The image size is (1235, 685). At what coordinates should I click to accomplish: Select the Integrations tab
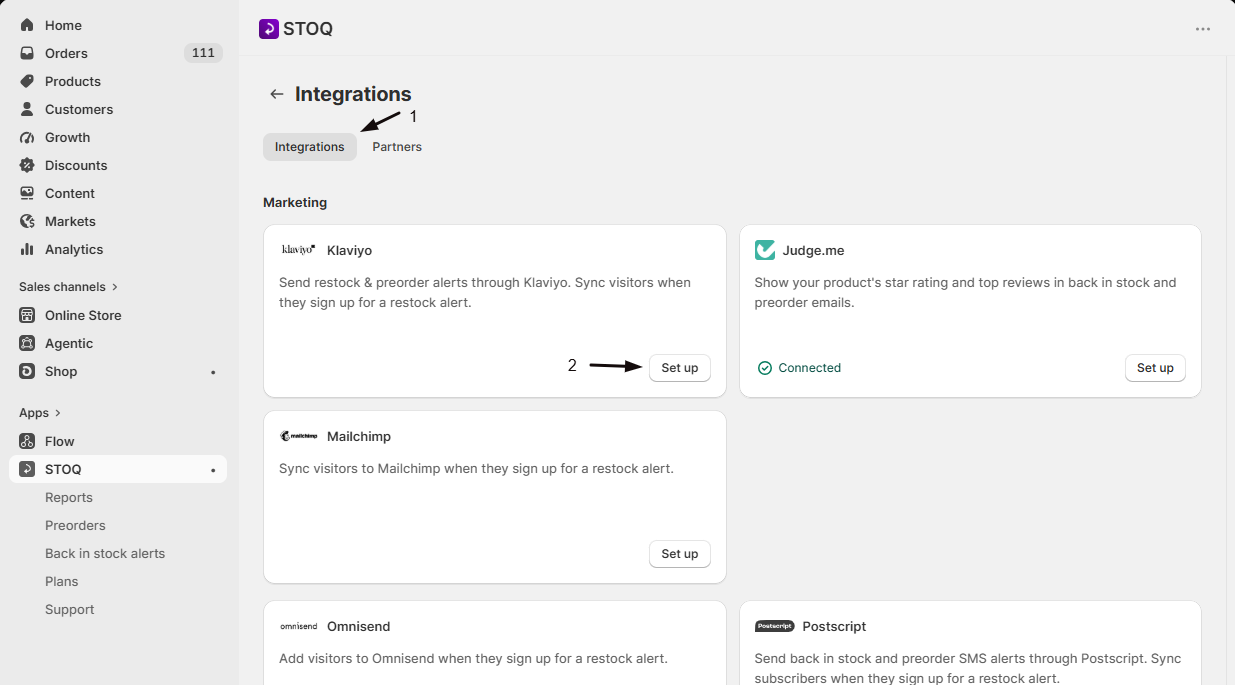coord(310,147)
